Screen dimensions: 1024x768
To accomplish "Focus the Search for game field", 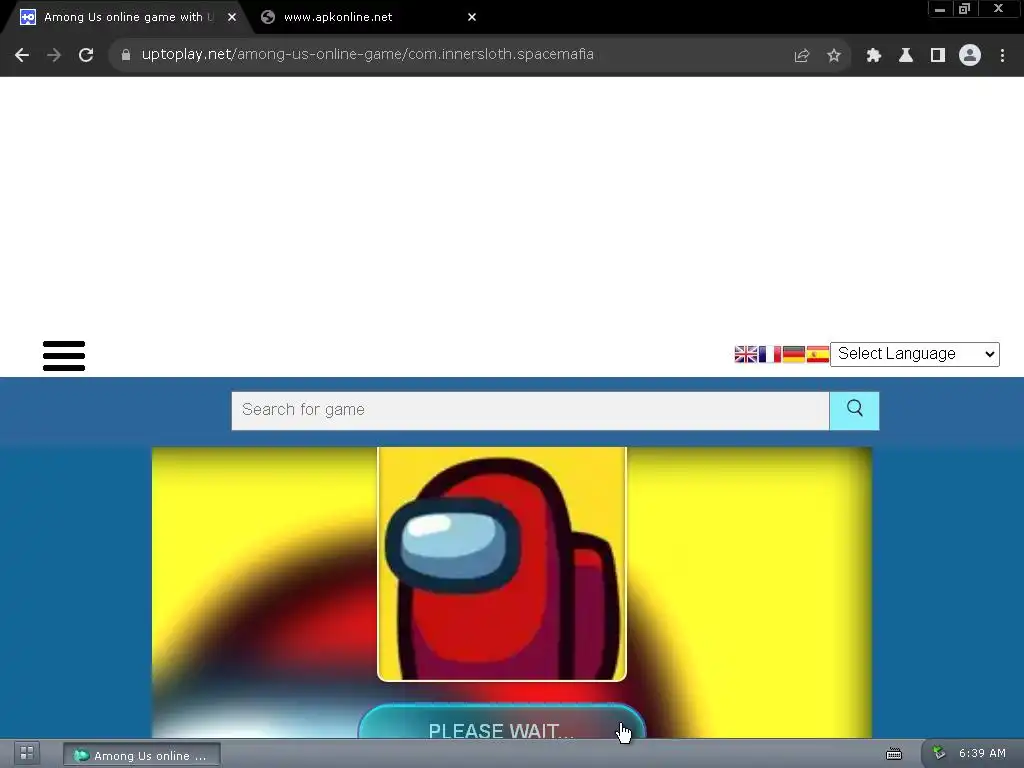I will (530, 411).
